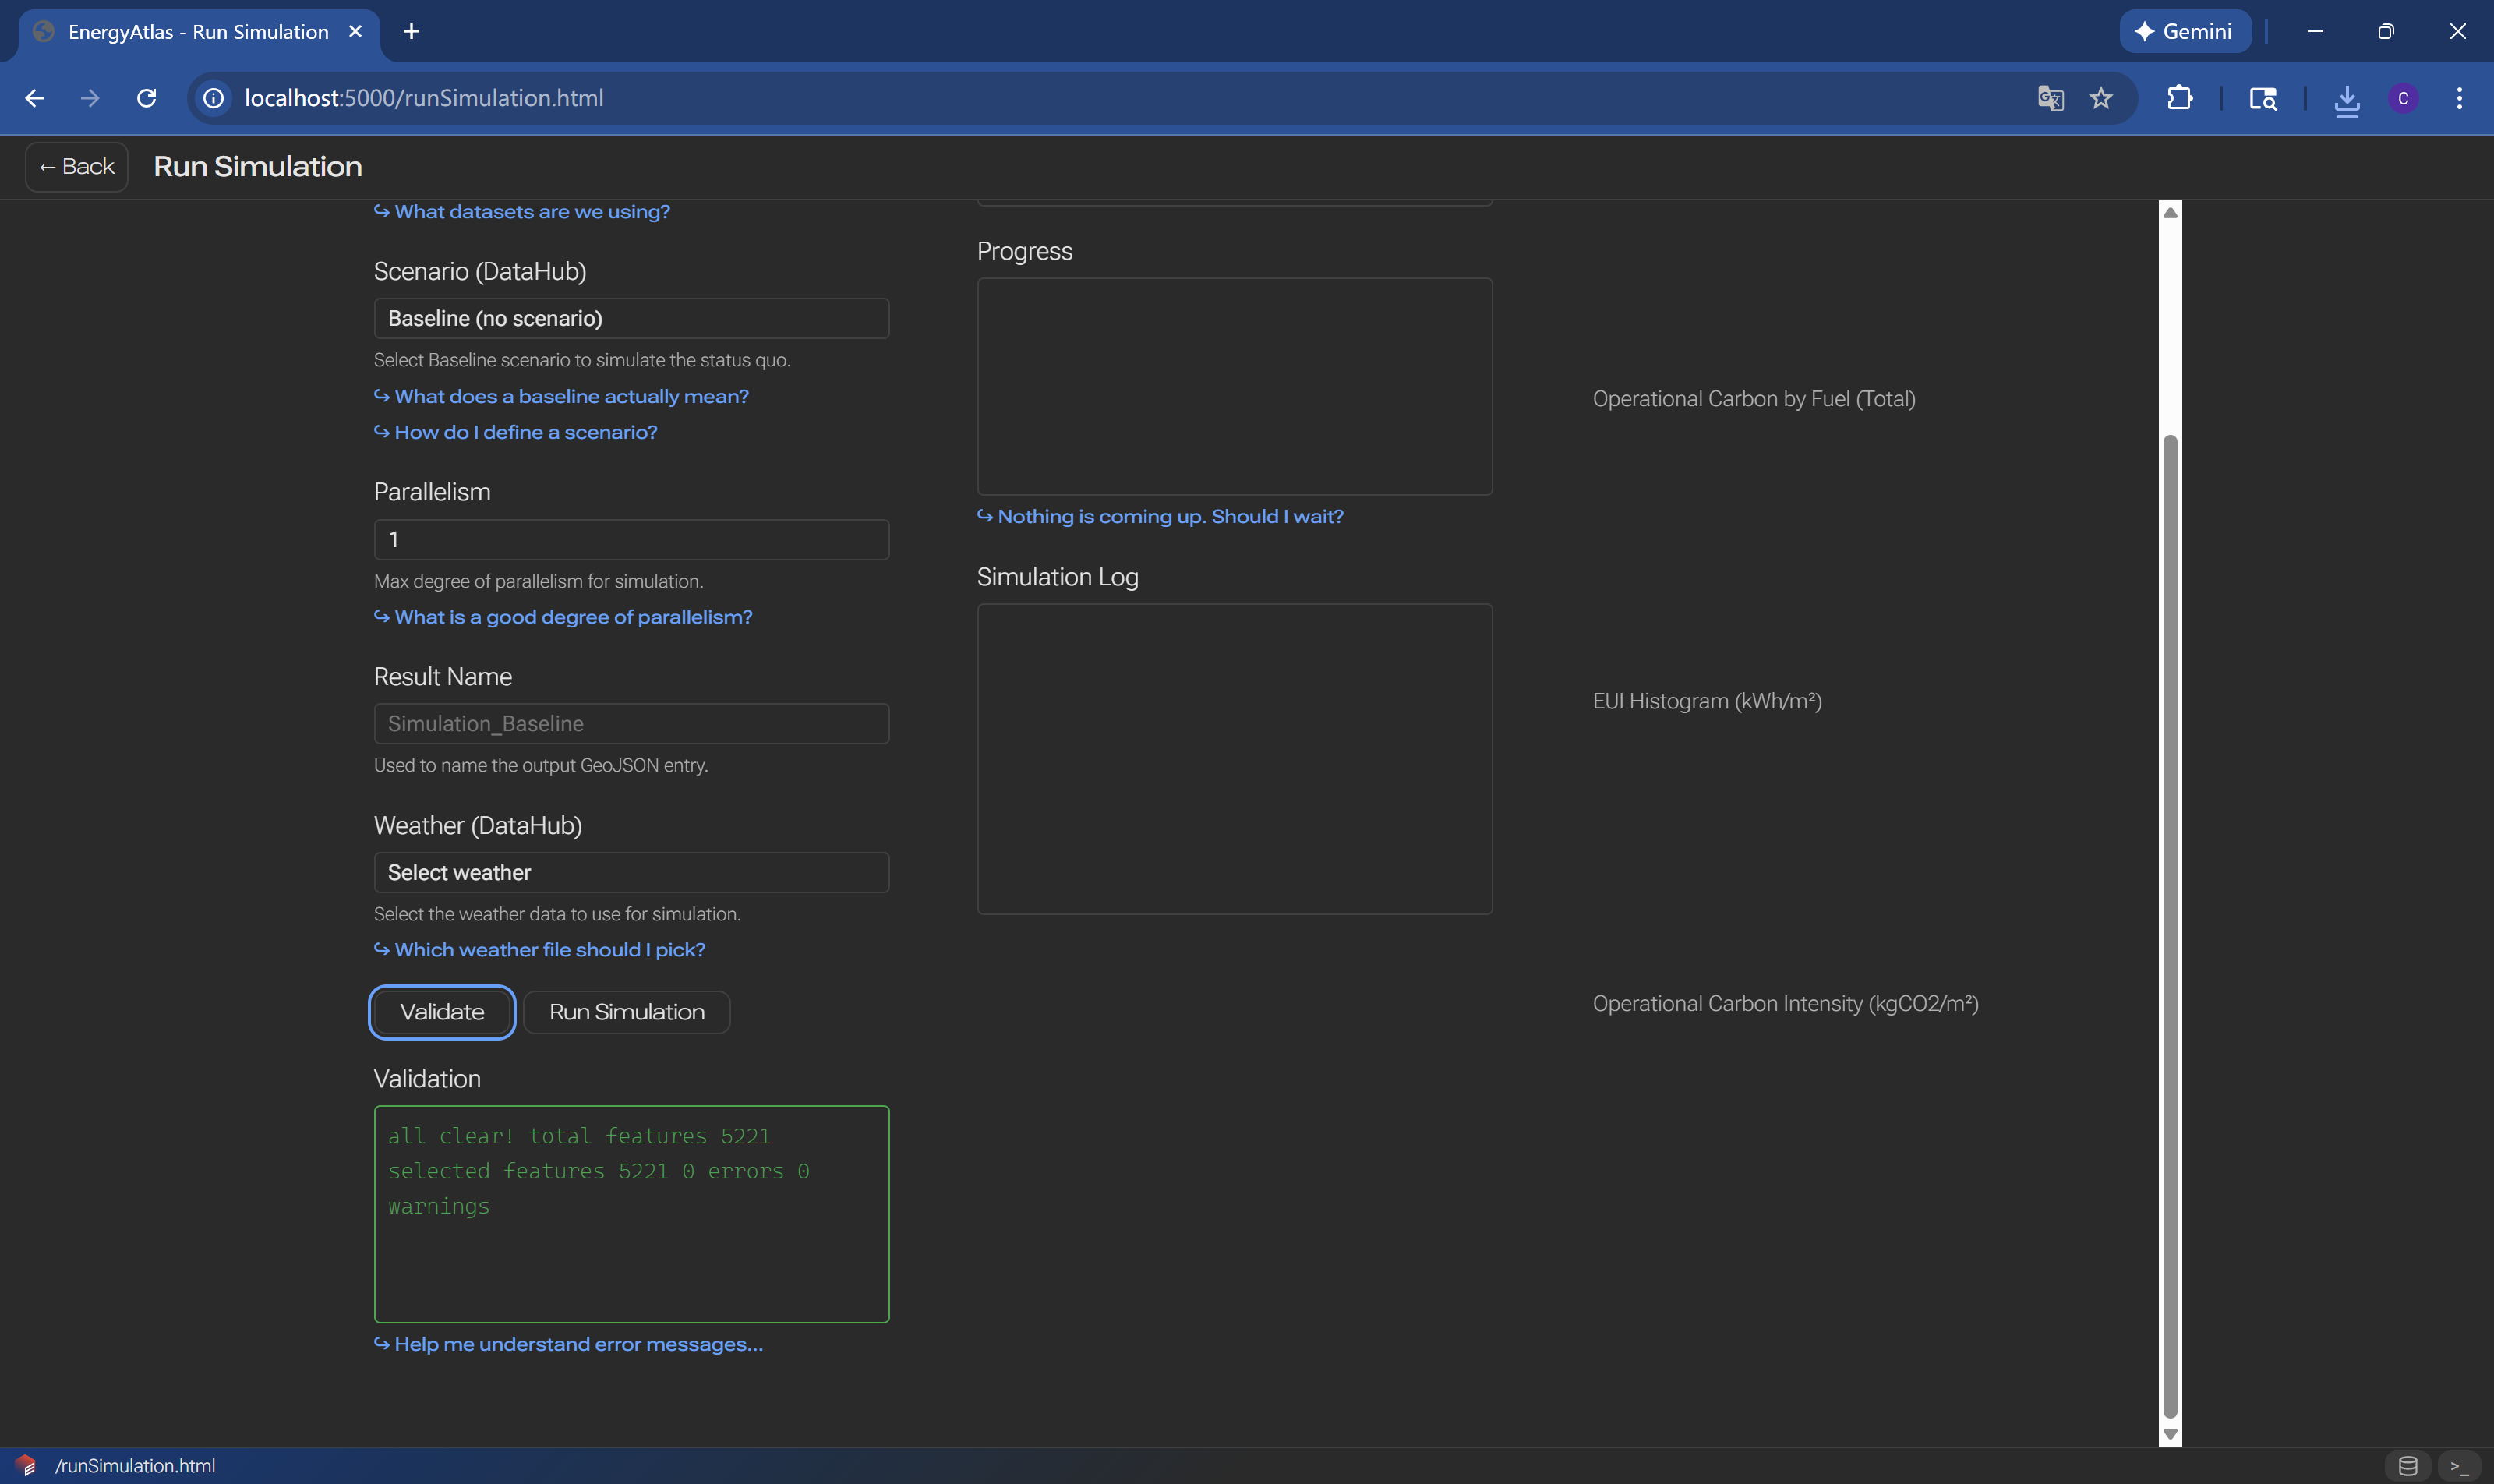Expand the Scenario (DataHub) dropdown
2494x1484 pixels.
coord(631,318)
